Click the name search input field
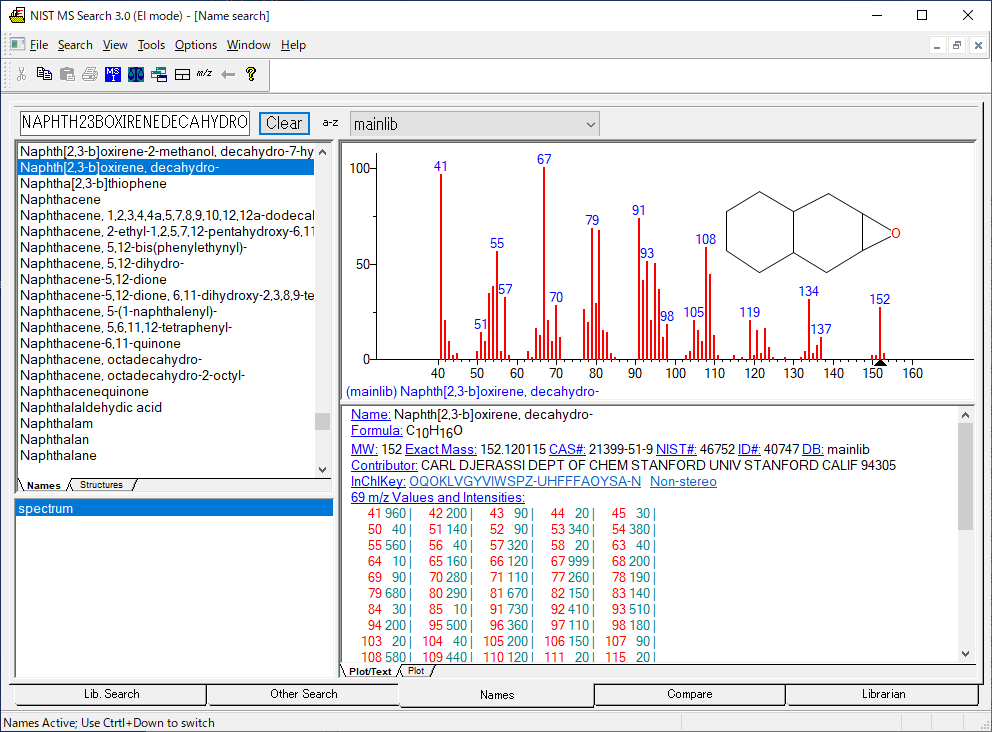Screen dimensions: 992x732 click(x=135, y=122)
